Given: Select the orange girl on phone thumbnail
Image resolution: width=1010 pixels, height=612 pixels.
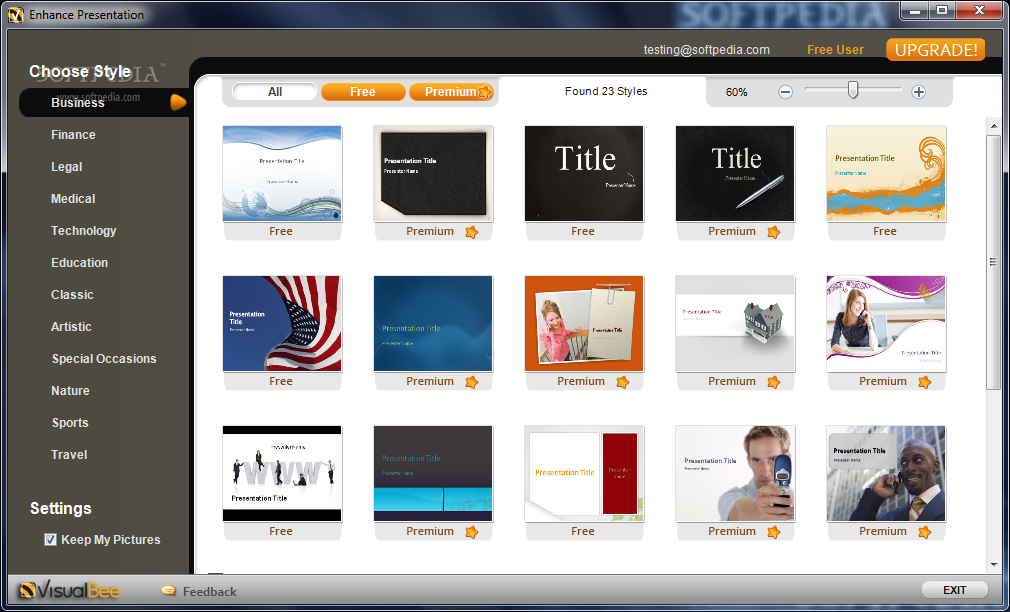Looking at the screenshot, I should [584, 323].
